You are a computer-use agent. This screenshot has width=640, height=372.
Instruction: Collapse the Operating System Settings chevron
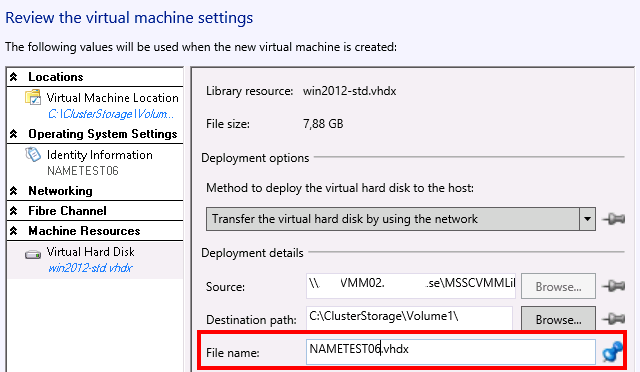click(x=13, y=134)
